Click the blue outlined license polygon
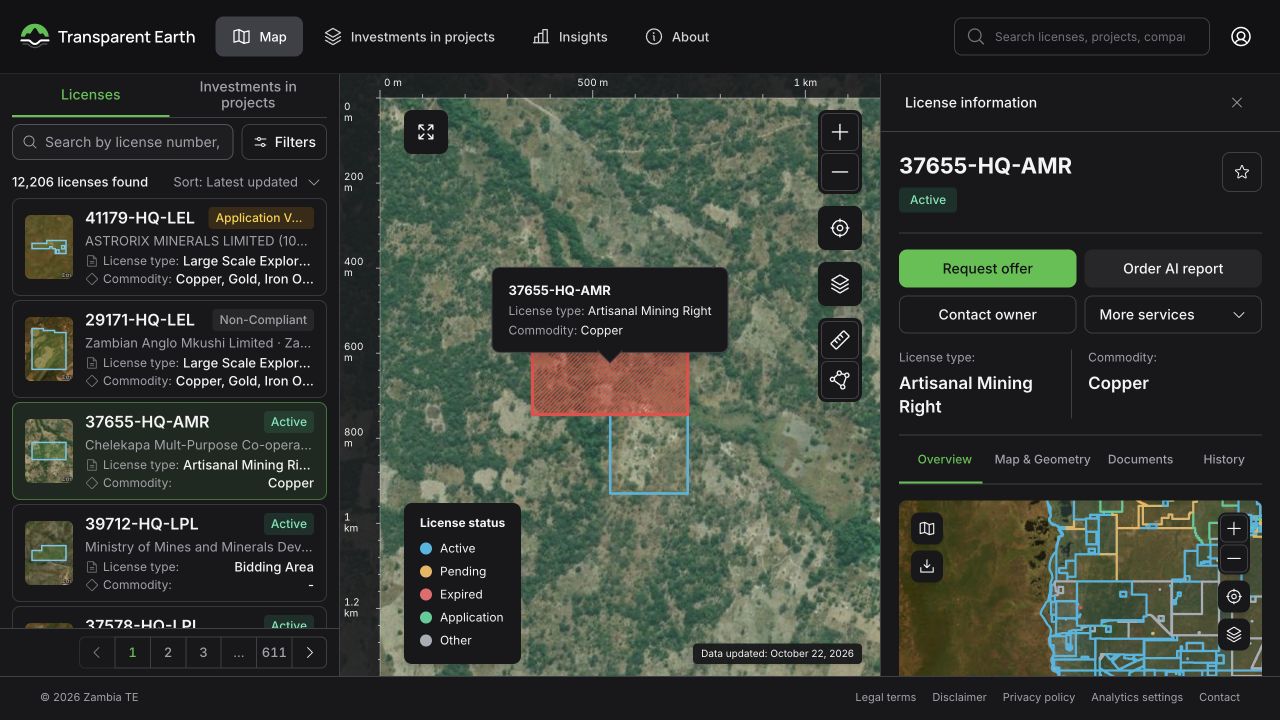 (x=649, y=455)
